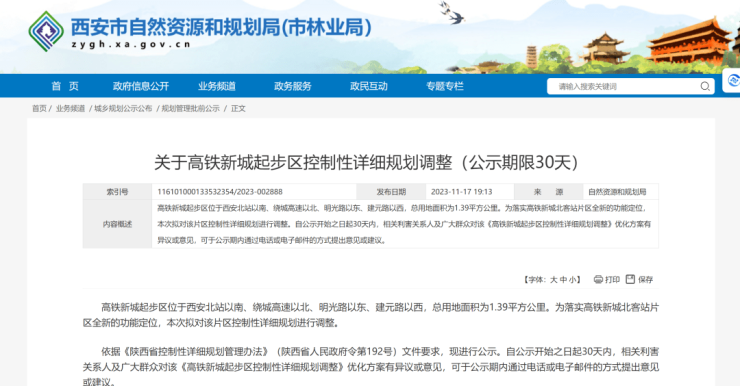The image size is (740, 386).
Task: Click the 来源 label cell
Action: (548, 192)
